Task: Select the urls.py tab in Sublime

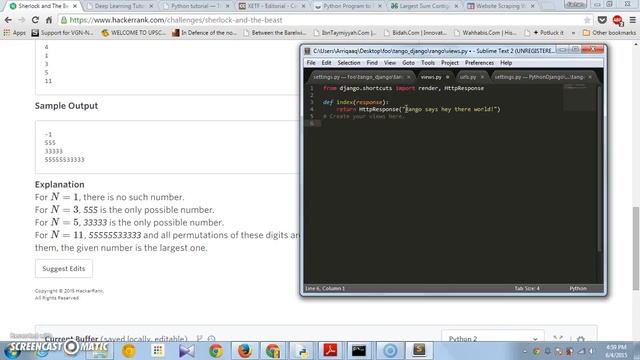Action: (468, 77)
